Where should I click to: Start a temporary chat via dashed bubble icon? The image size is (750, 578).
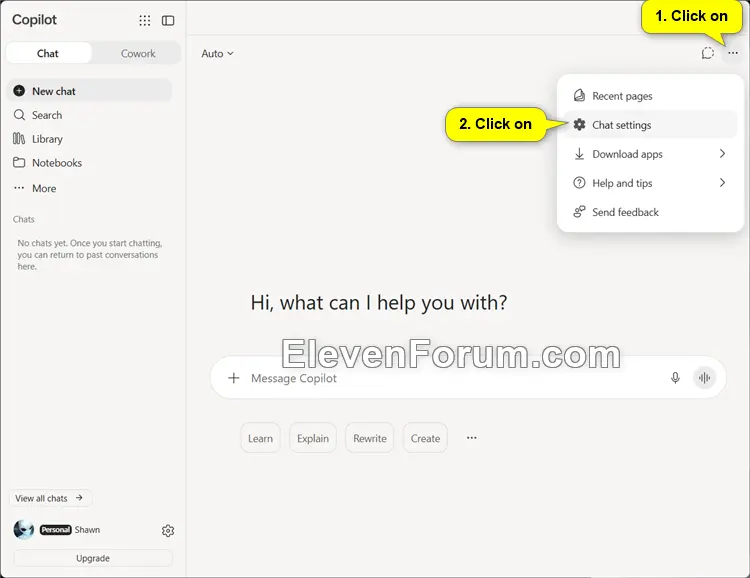[x=708, y=53]
